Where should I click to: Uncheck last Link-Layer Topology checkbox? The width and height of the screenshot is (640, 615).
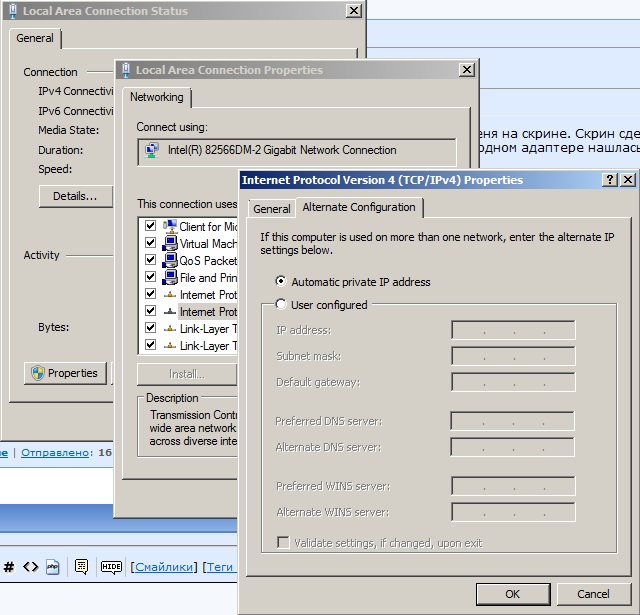[151, 345]
